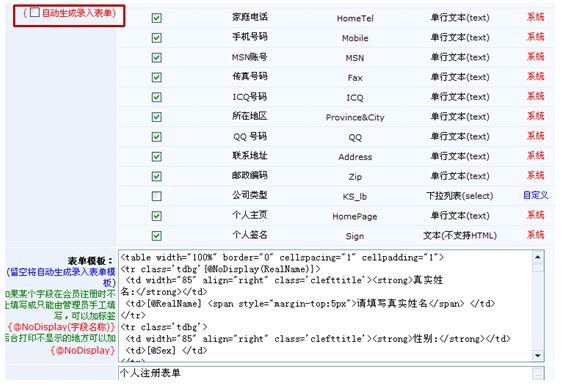Click inside the 表单模板 HTML textarea
Viewport: 563px width, 392px height.
[x=325, y=306]
